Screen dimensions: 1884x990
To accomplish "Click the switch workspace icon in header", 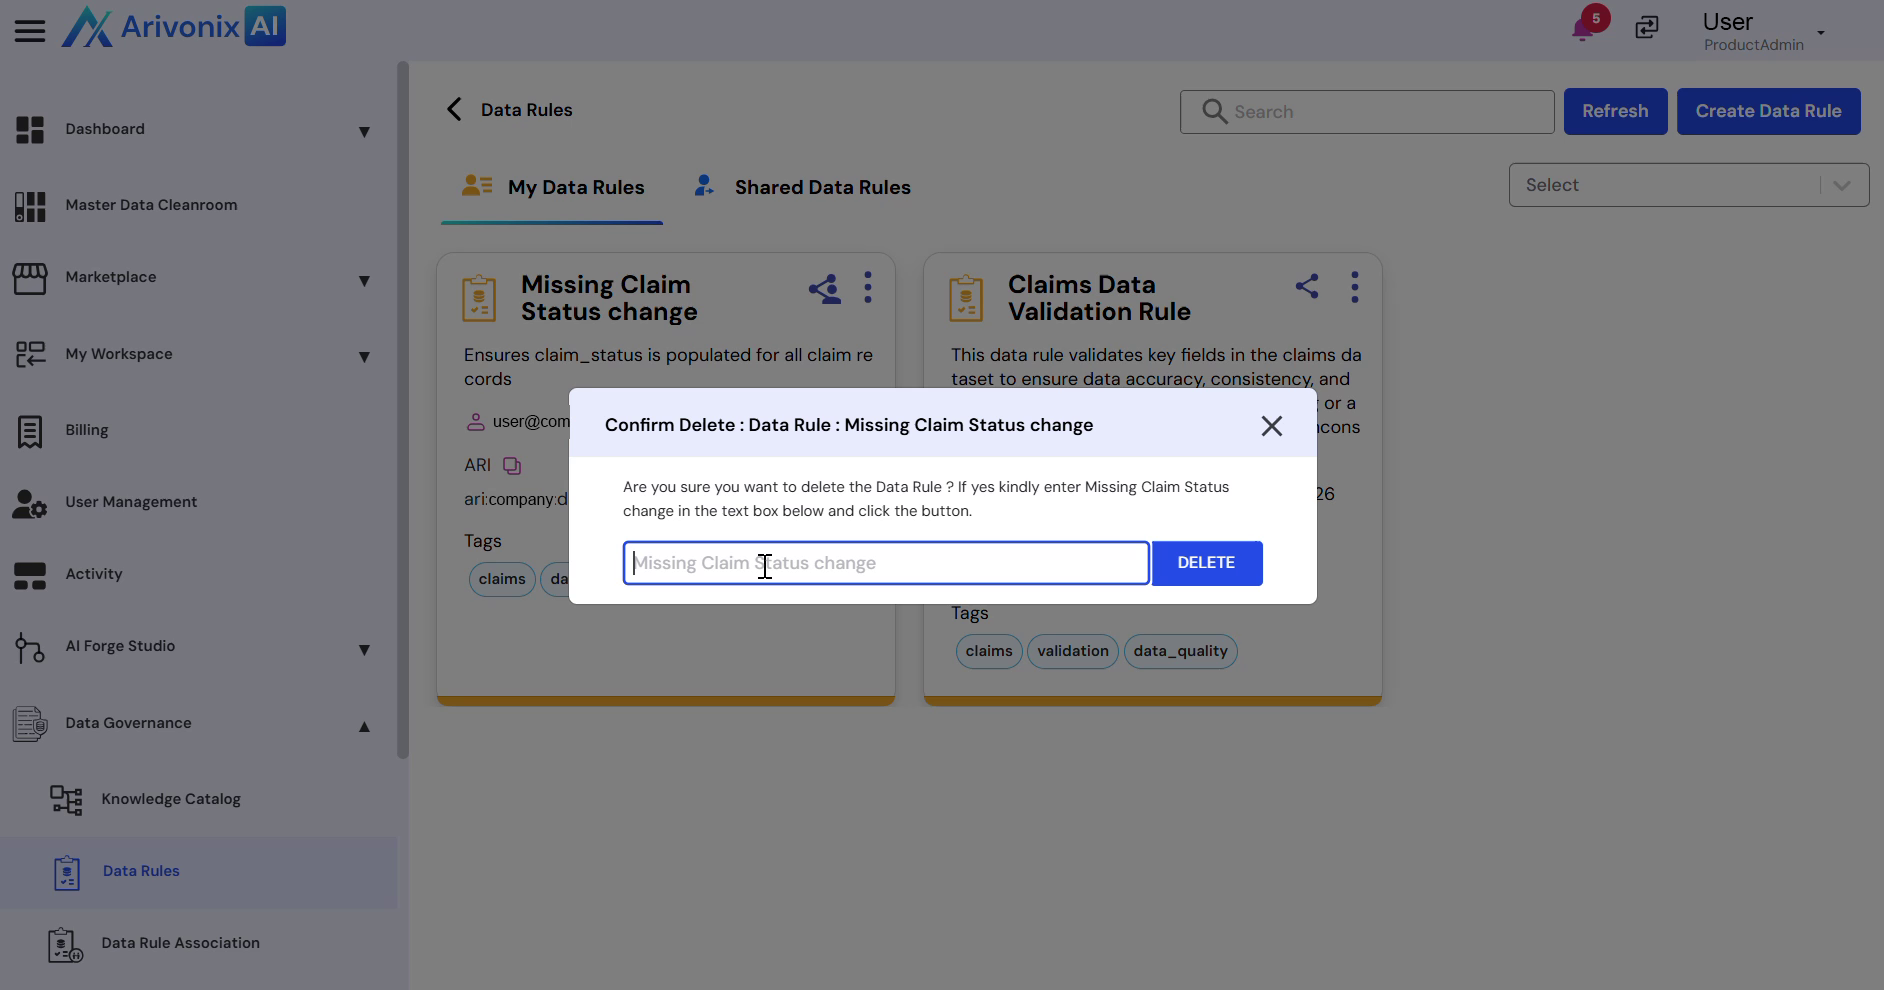I will pos(1647,28).
